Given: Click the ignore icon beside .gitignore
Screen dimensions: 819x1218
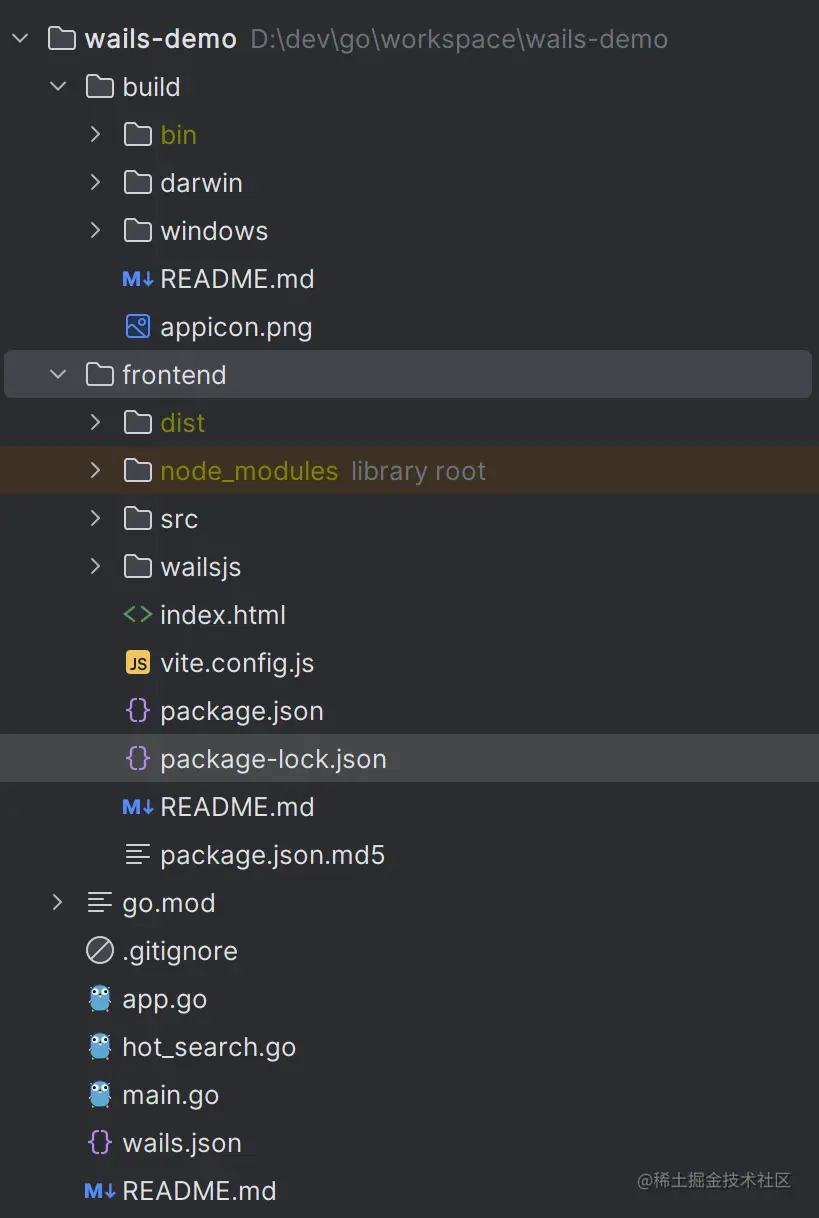Looking at the screenshot, I should (100, 951).
